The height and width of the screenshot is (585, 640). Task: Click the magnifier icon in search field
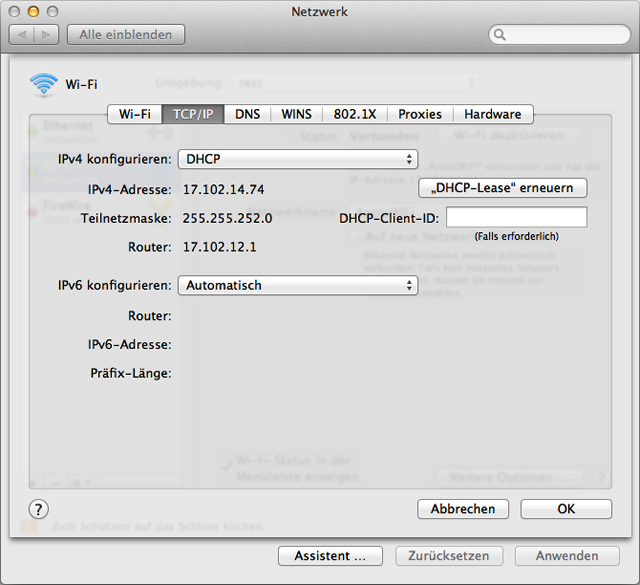[500, 35]
